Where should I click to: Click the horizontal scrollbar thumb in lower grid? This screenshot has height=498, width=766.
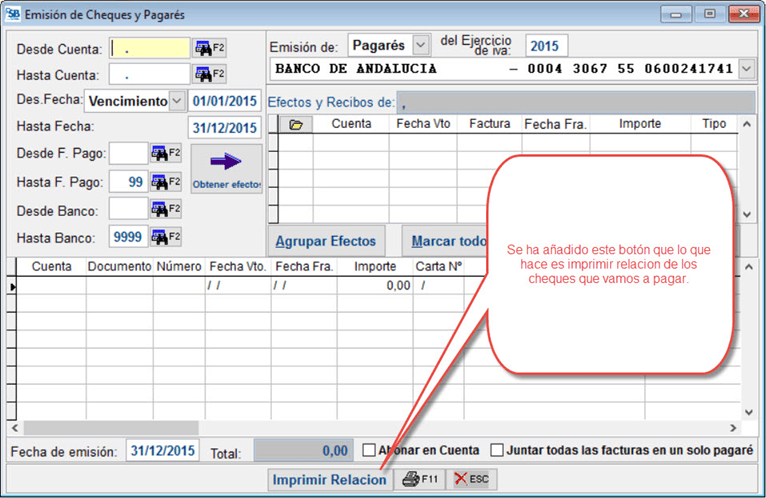111,428
